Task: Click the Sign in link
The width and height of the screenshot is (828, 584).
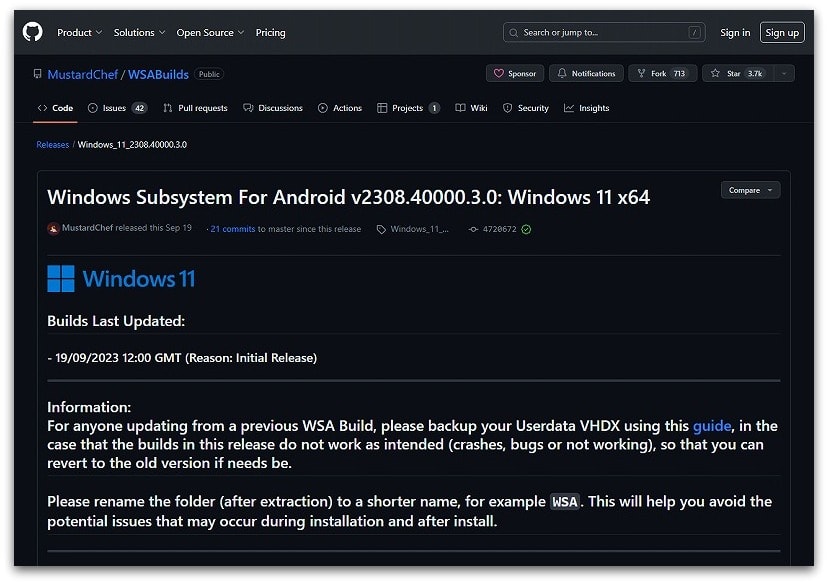Action: click(x=735, y=33)
